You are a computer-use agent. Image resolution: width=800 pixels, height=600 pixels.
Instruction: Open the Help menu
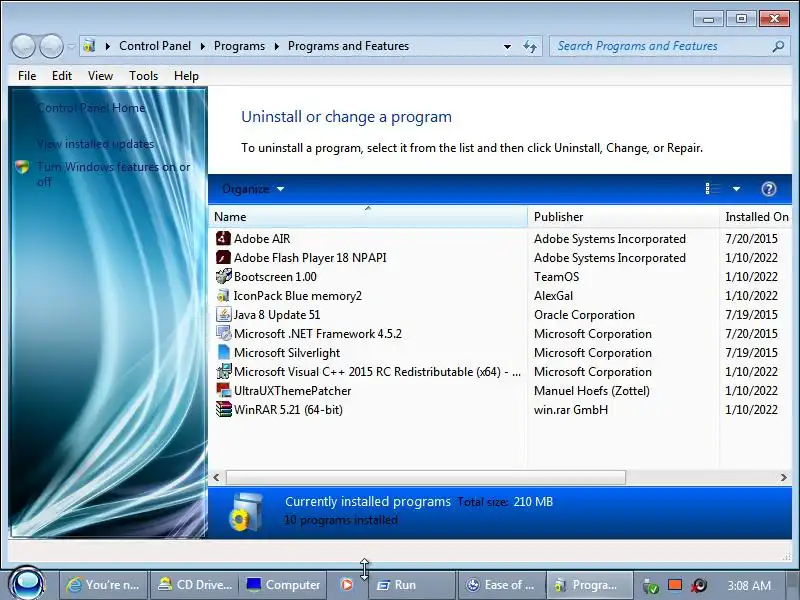186,76
